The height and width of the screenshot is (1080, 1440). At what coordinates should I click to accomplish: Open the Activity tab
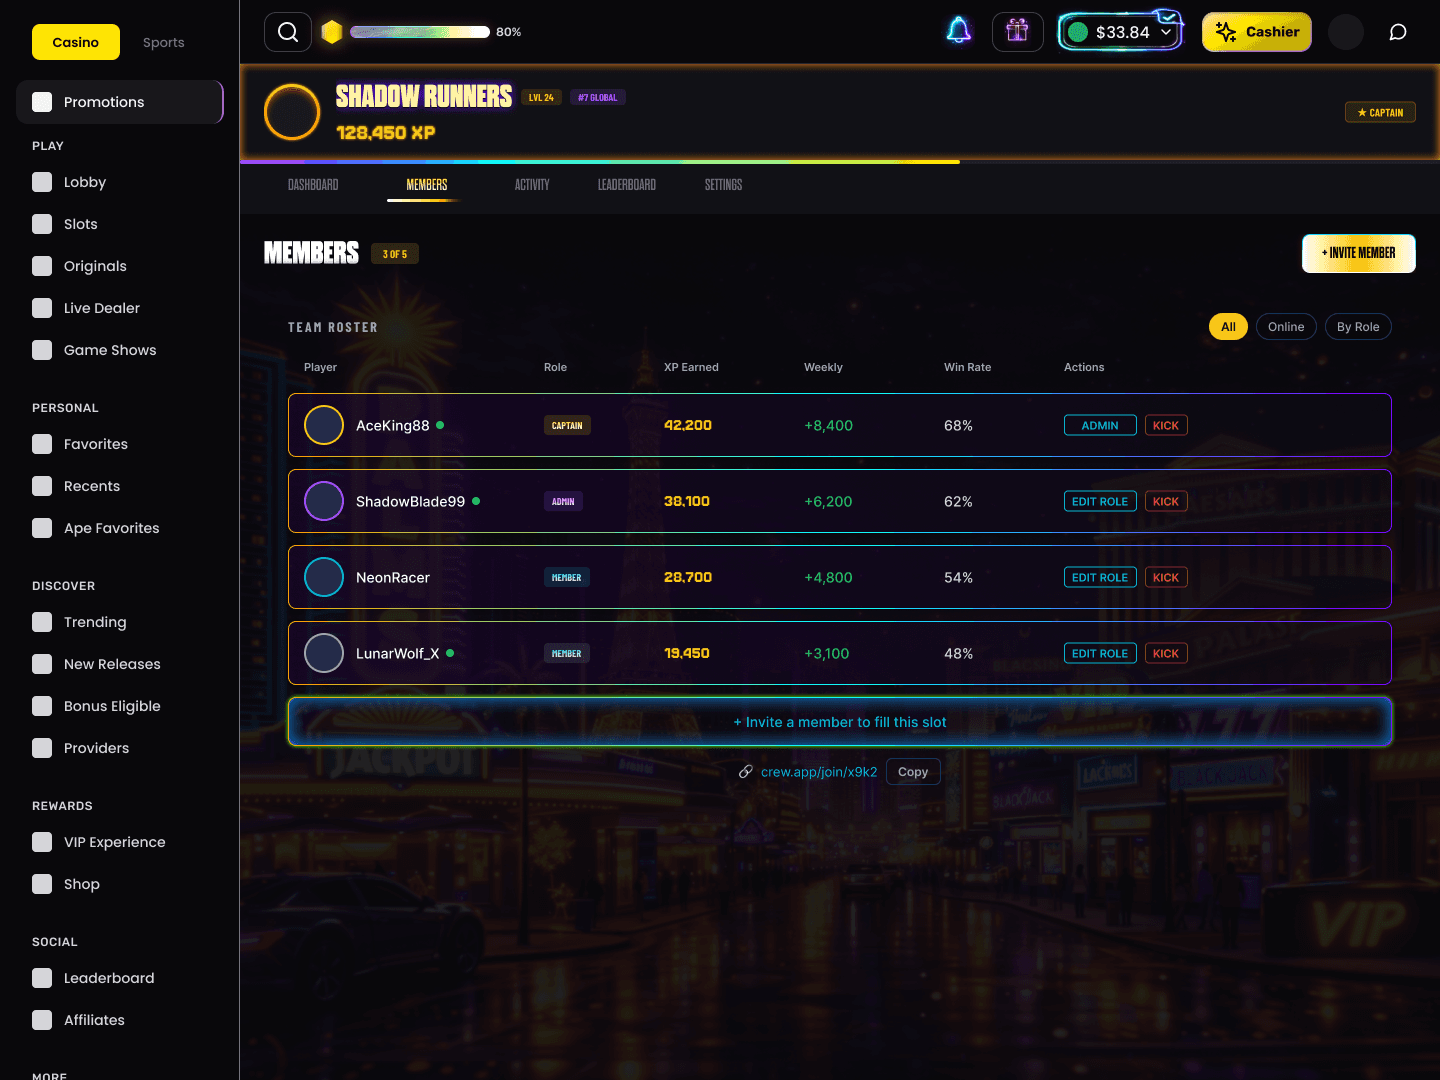pyautogui.click(x=532, y=185)
